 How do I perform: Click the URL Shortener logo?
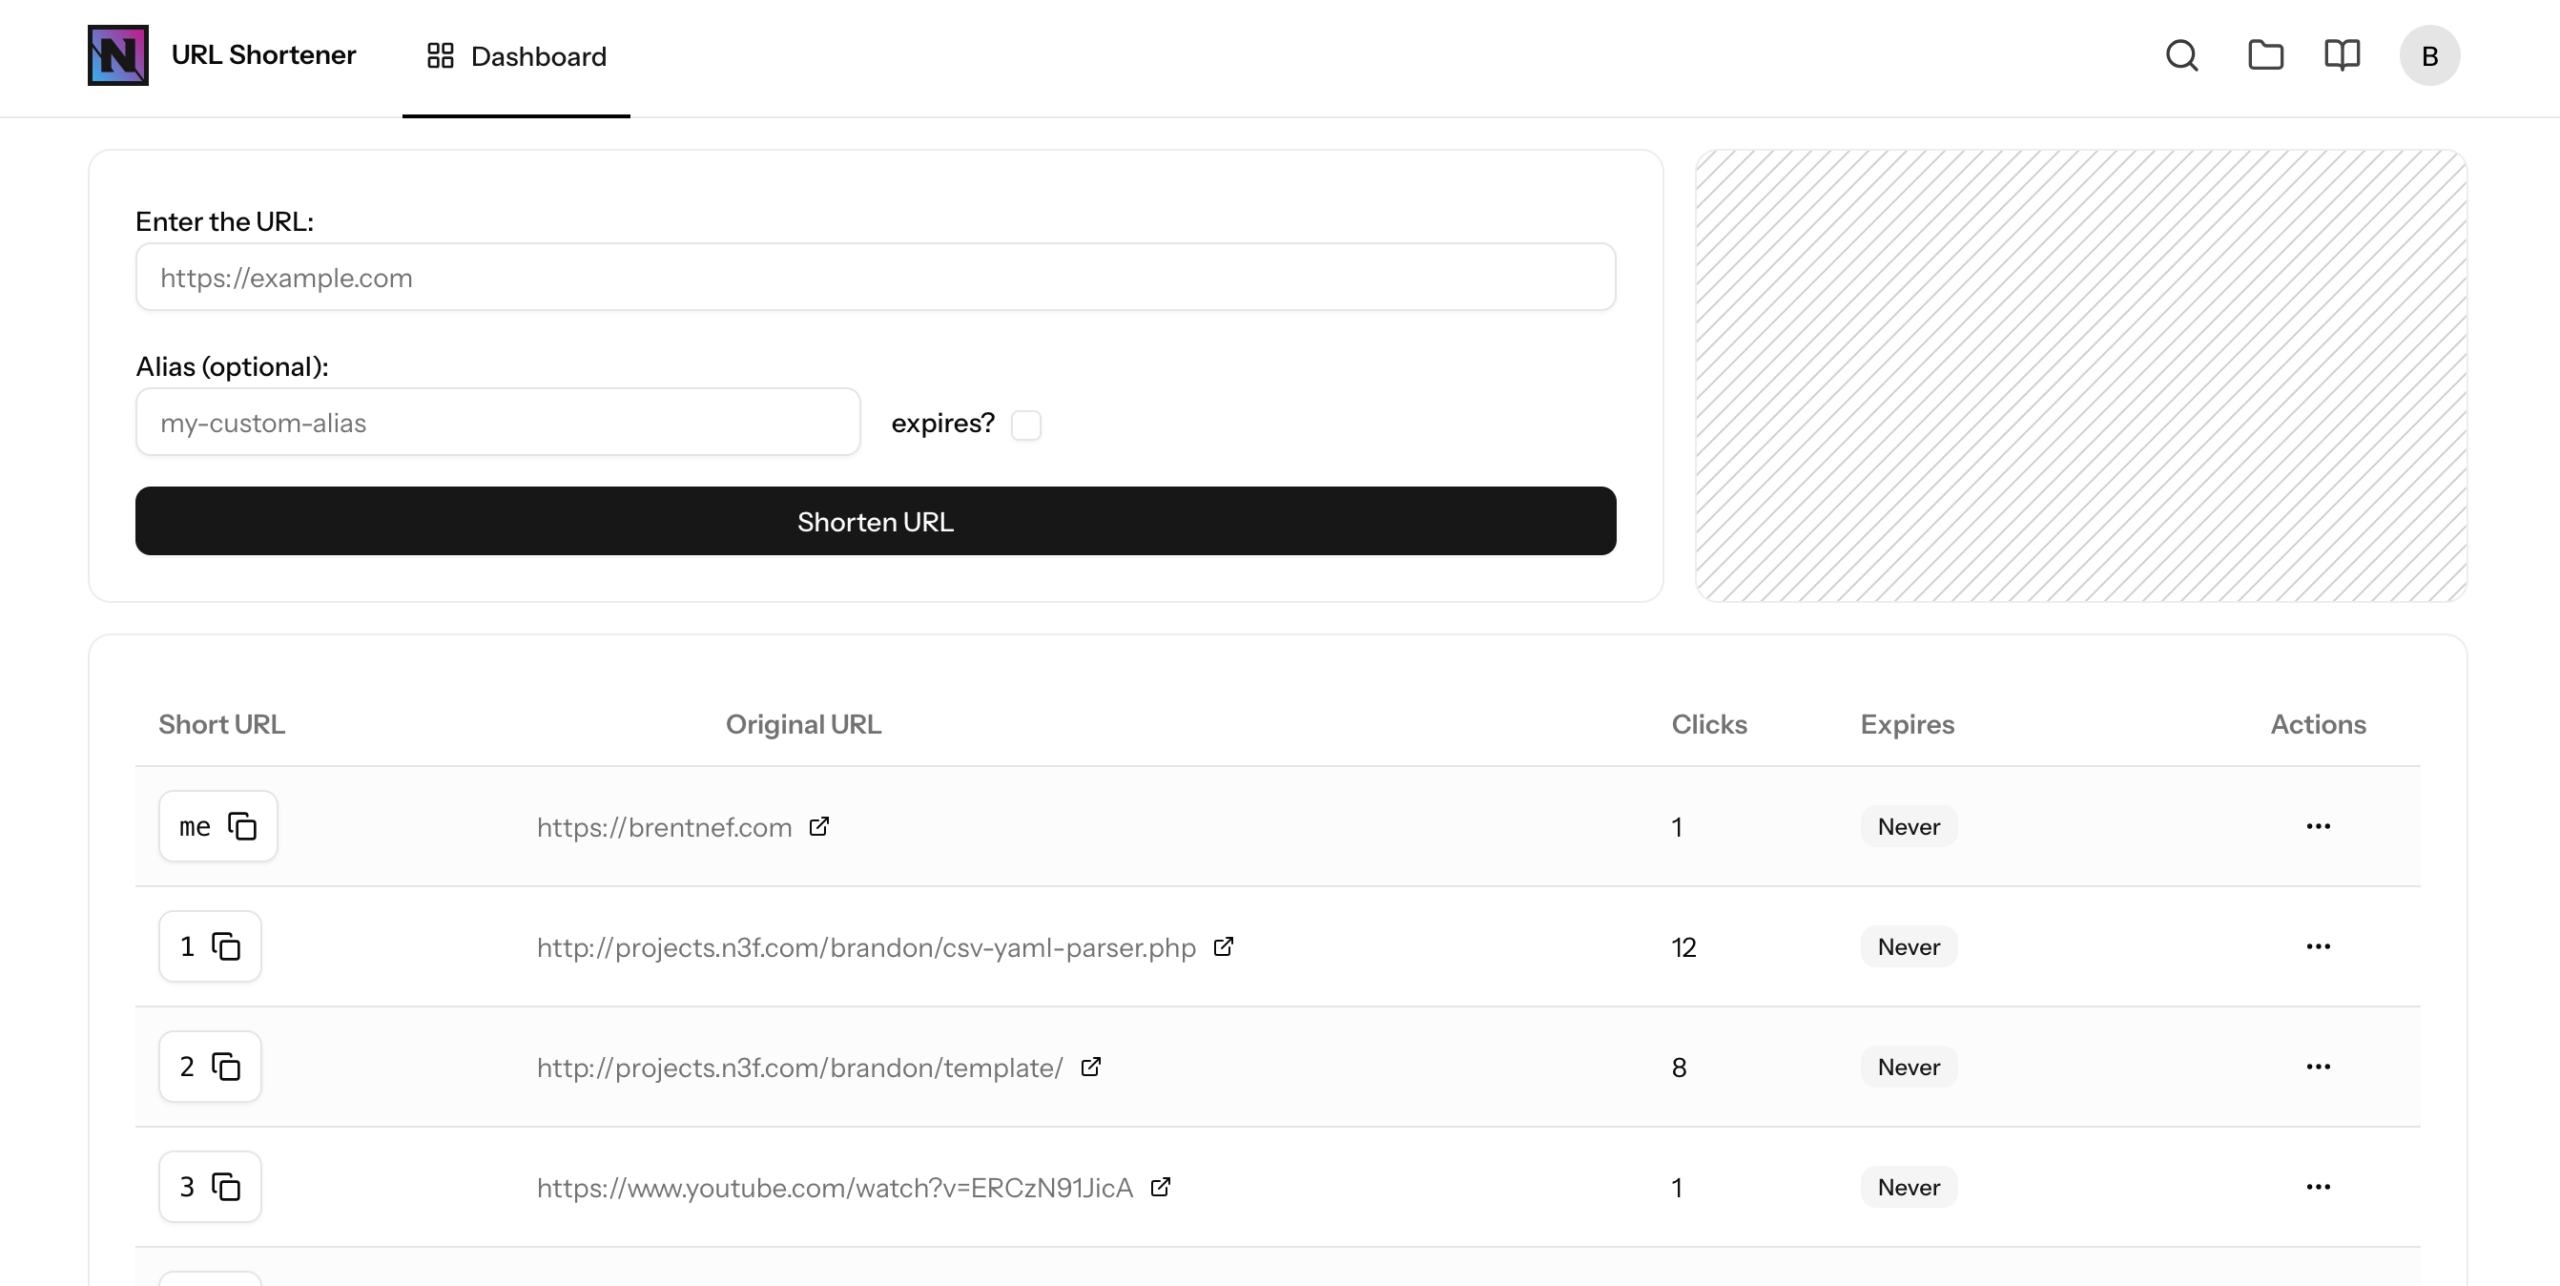(x=117, y=55)
